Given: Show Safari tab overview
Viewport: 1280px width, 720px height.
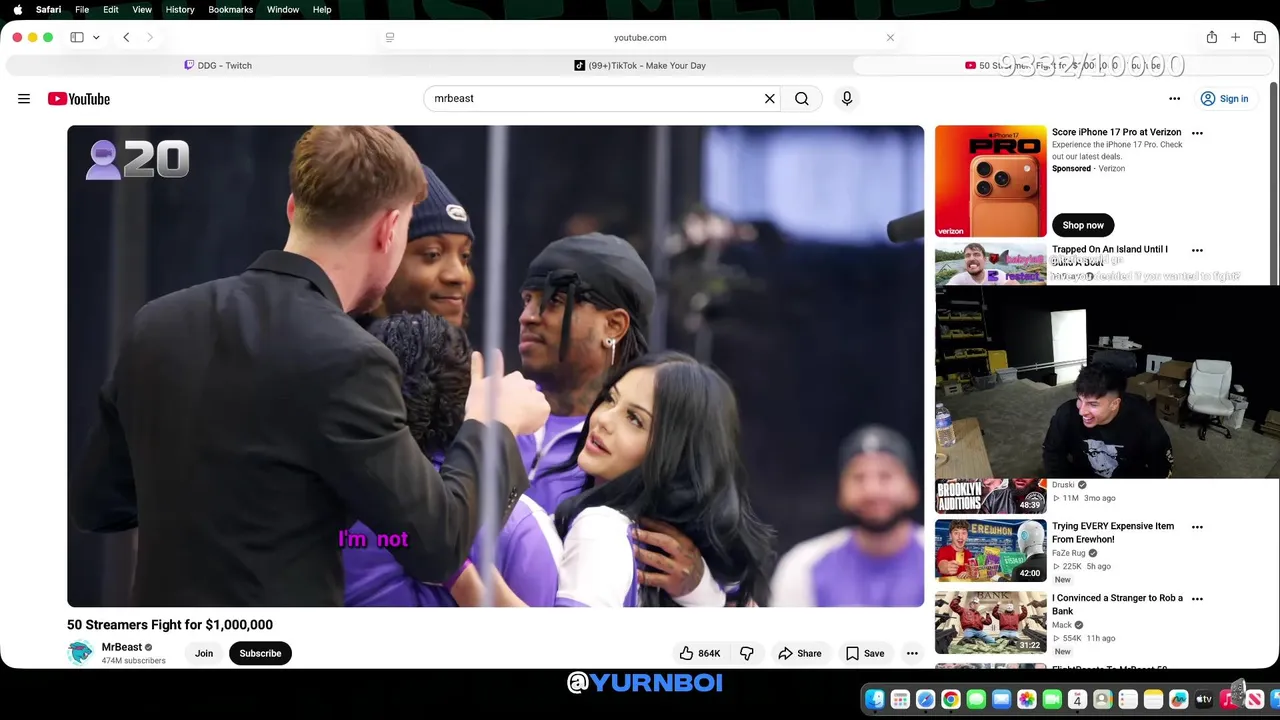Looking at the screenshot, I should point(1259,37).
